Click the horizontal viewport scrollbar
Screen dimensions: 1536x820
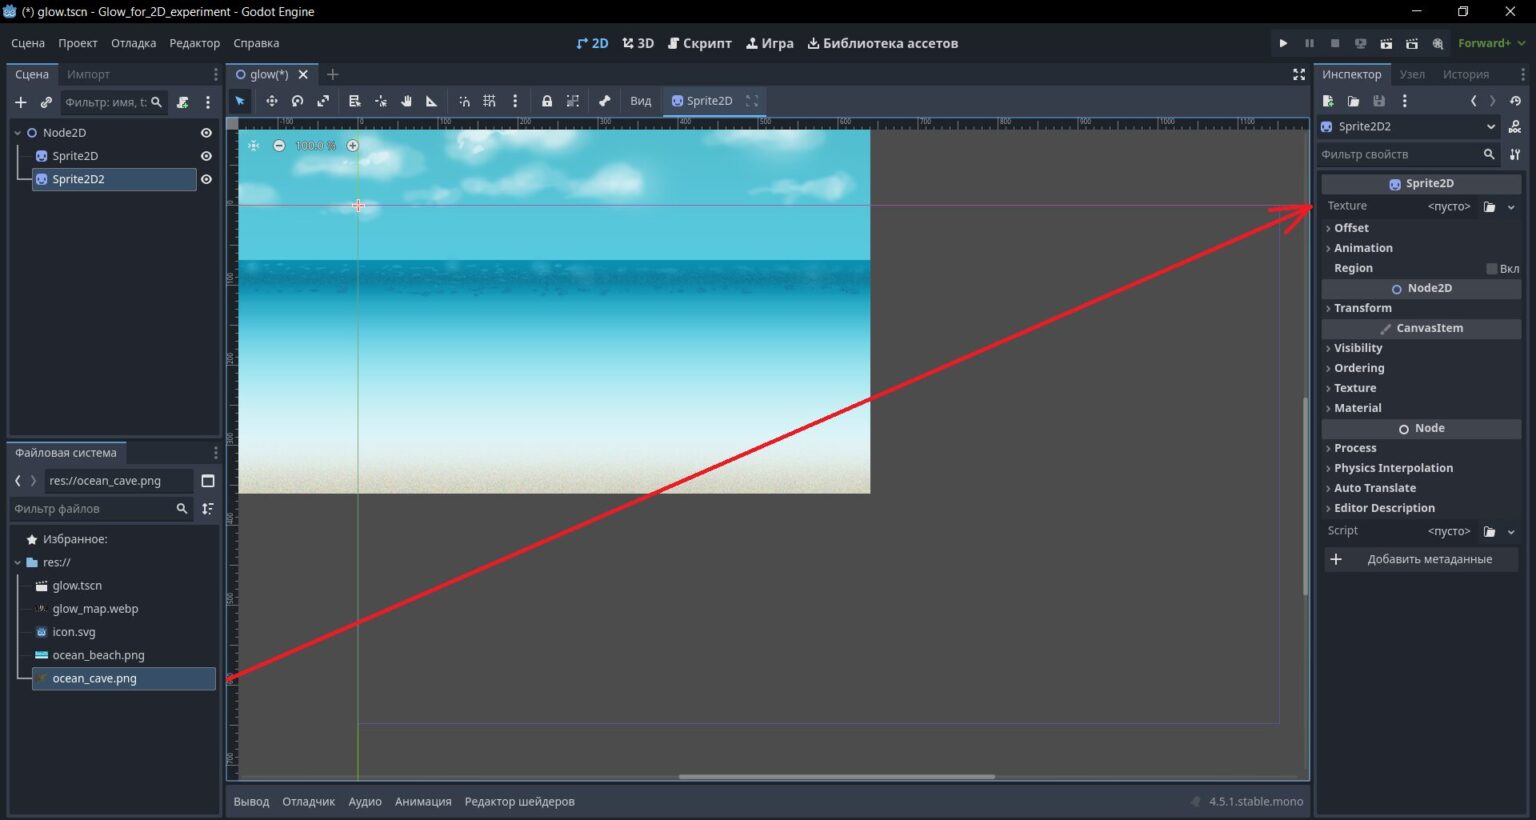click(x=837, y=776)
